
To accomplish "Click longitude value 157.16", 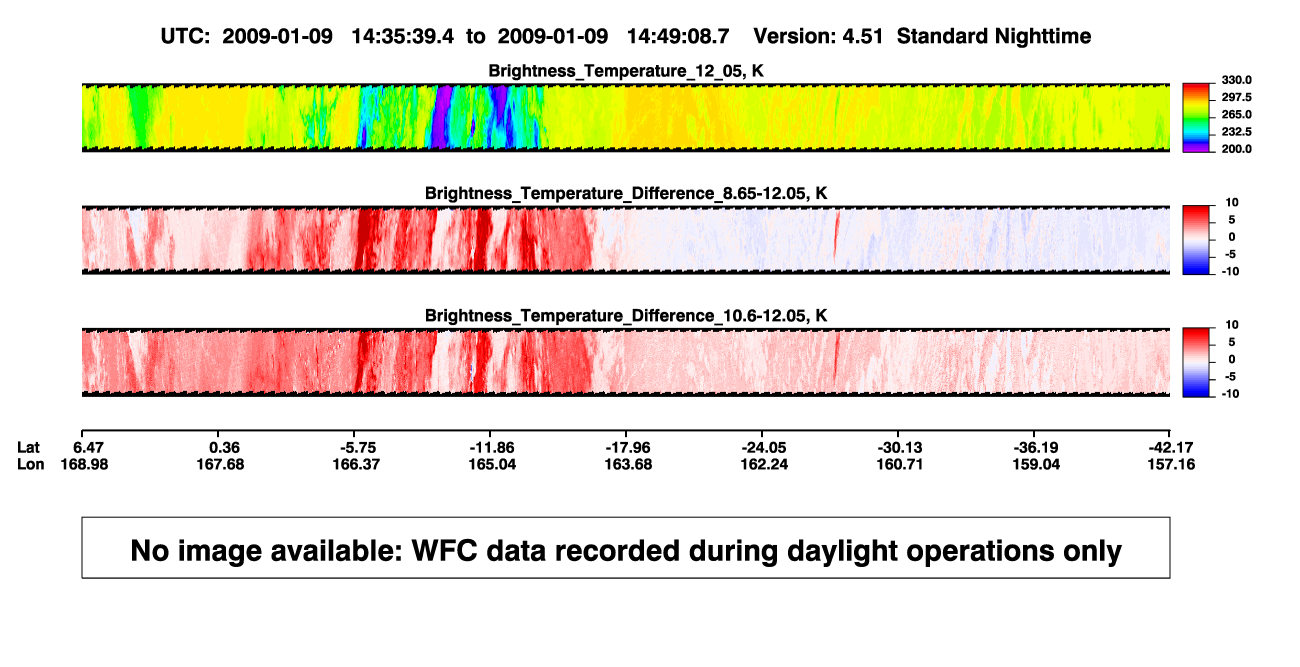I will (x=1171, y=464).
